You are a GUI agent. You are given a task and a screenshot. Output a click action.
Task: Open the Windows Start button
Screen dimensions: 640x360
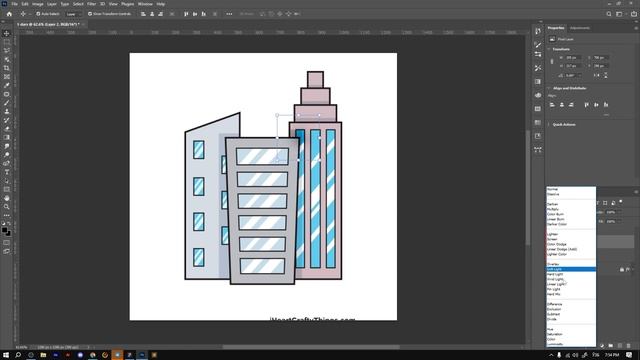click(x=6, y=355)
